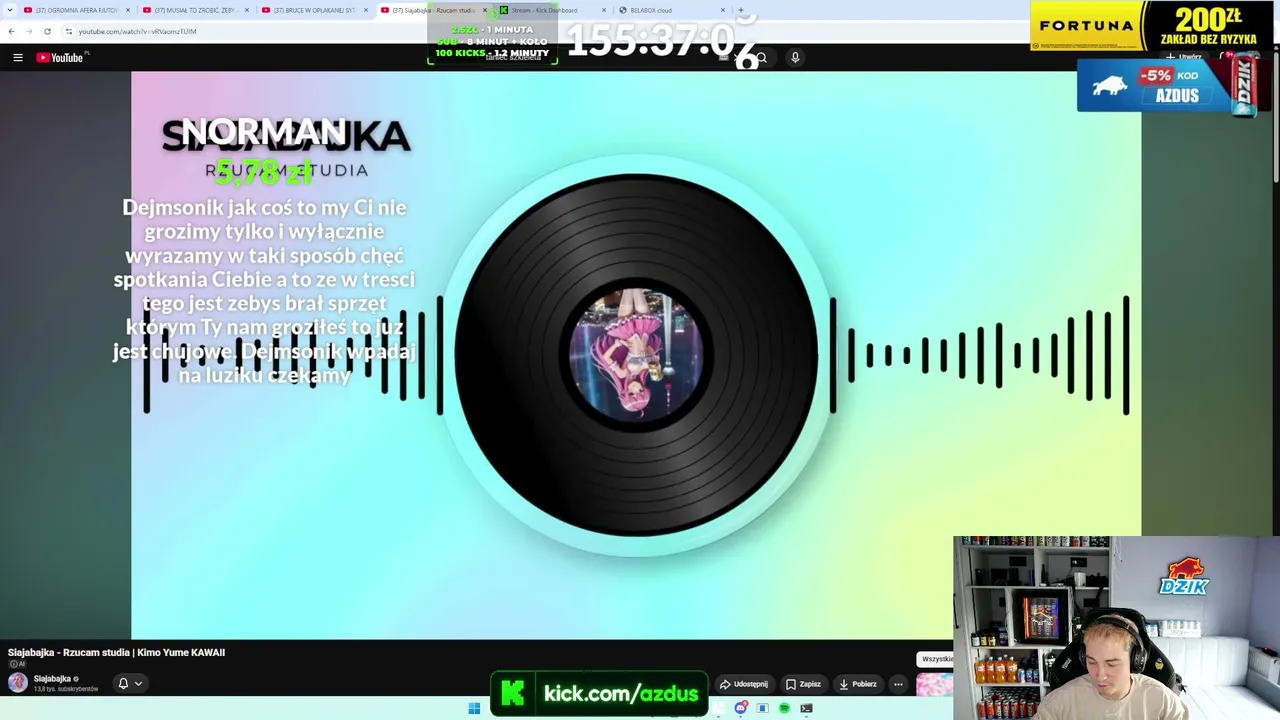Viewport: 1280px width, 720px height.
Task: Start voice search with the microphone icon
Action: coord(795,58)
